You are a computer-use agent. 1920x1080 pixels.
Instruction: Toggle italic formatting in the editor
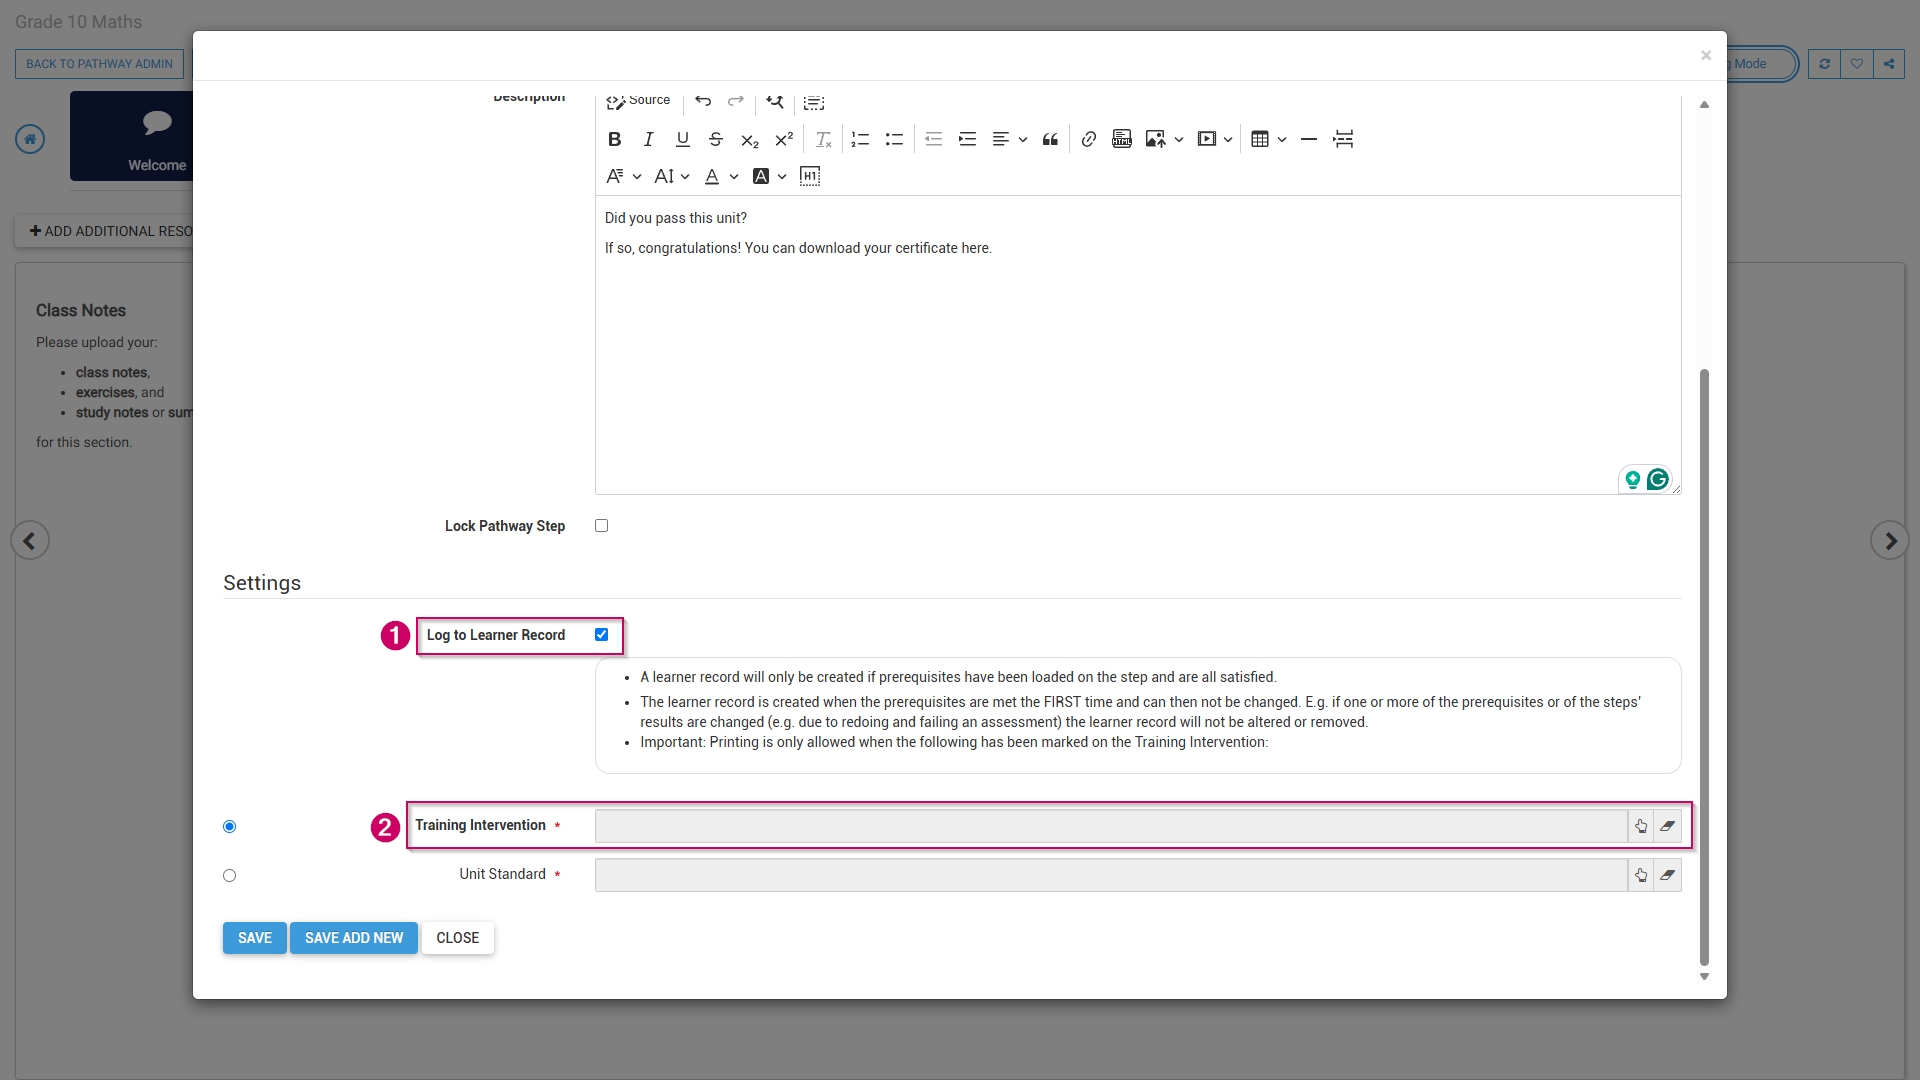[x=648, y=139]
